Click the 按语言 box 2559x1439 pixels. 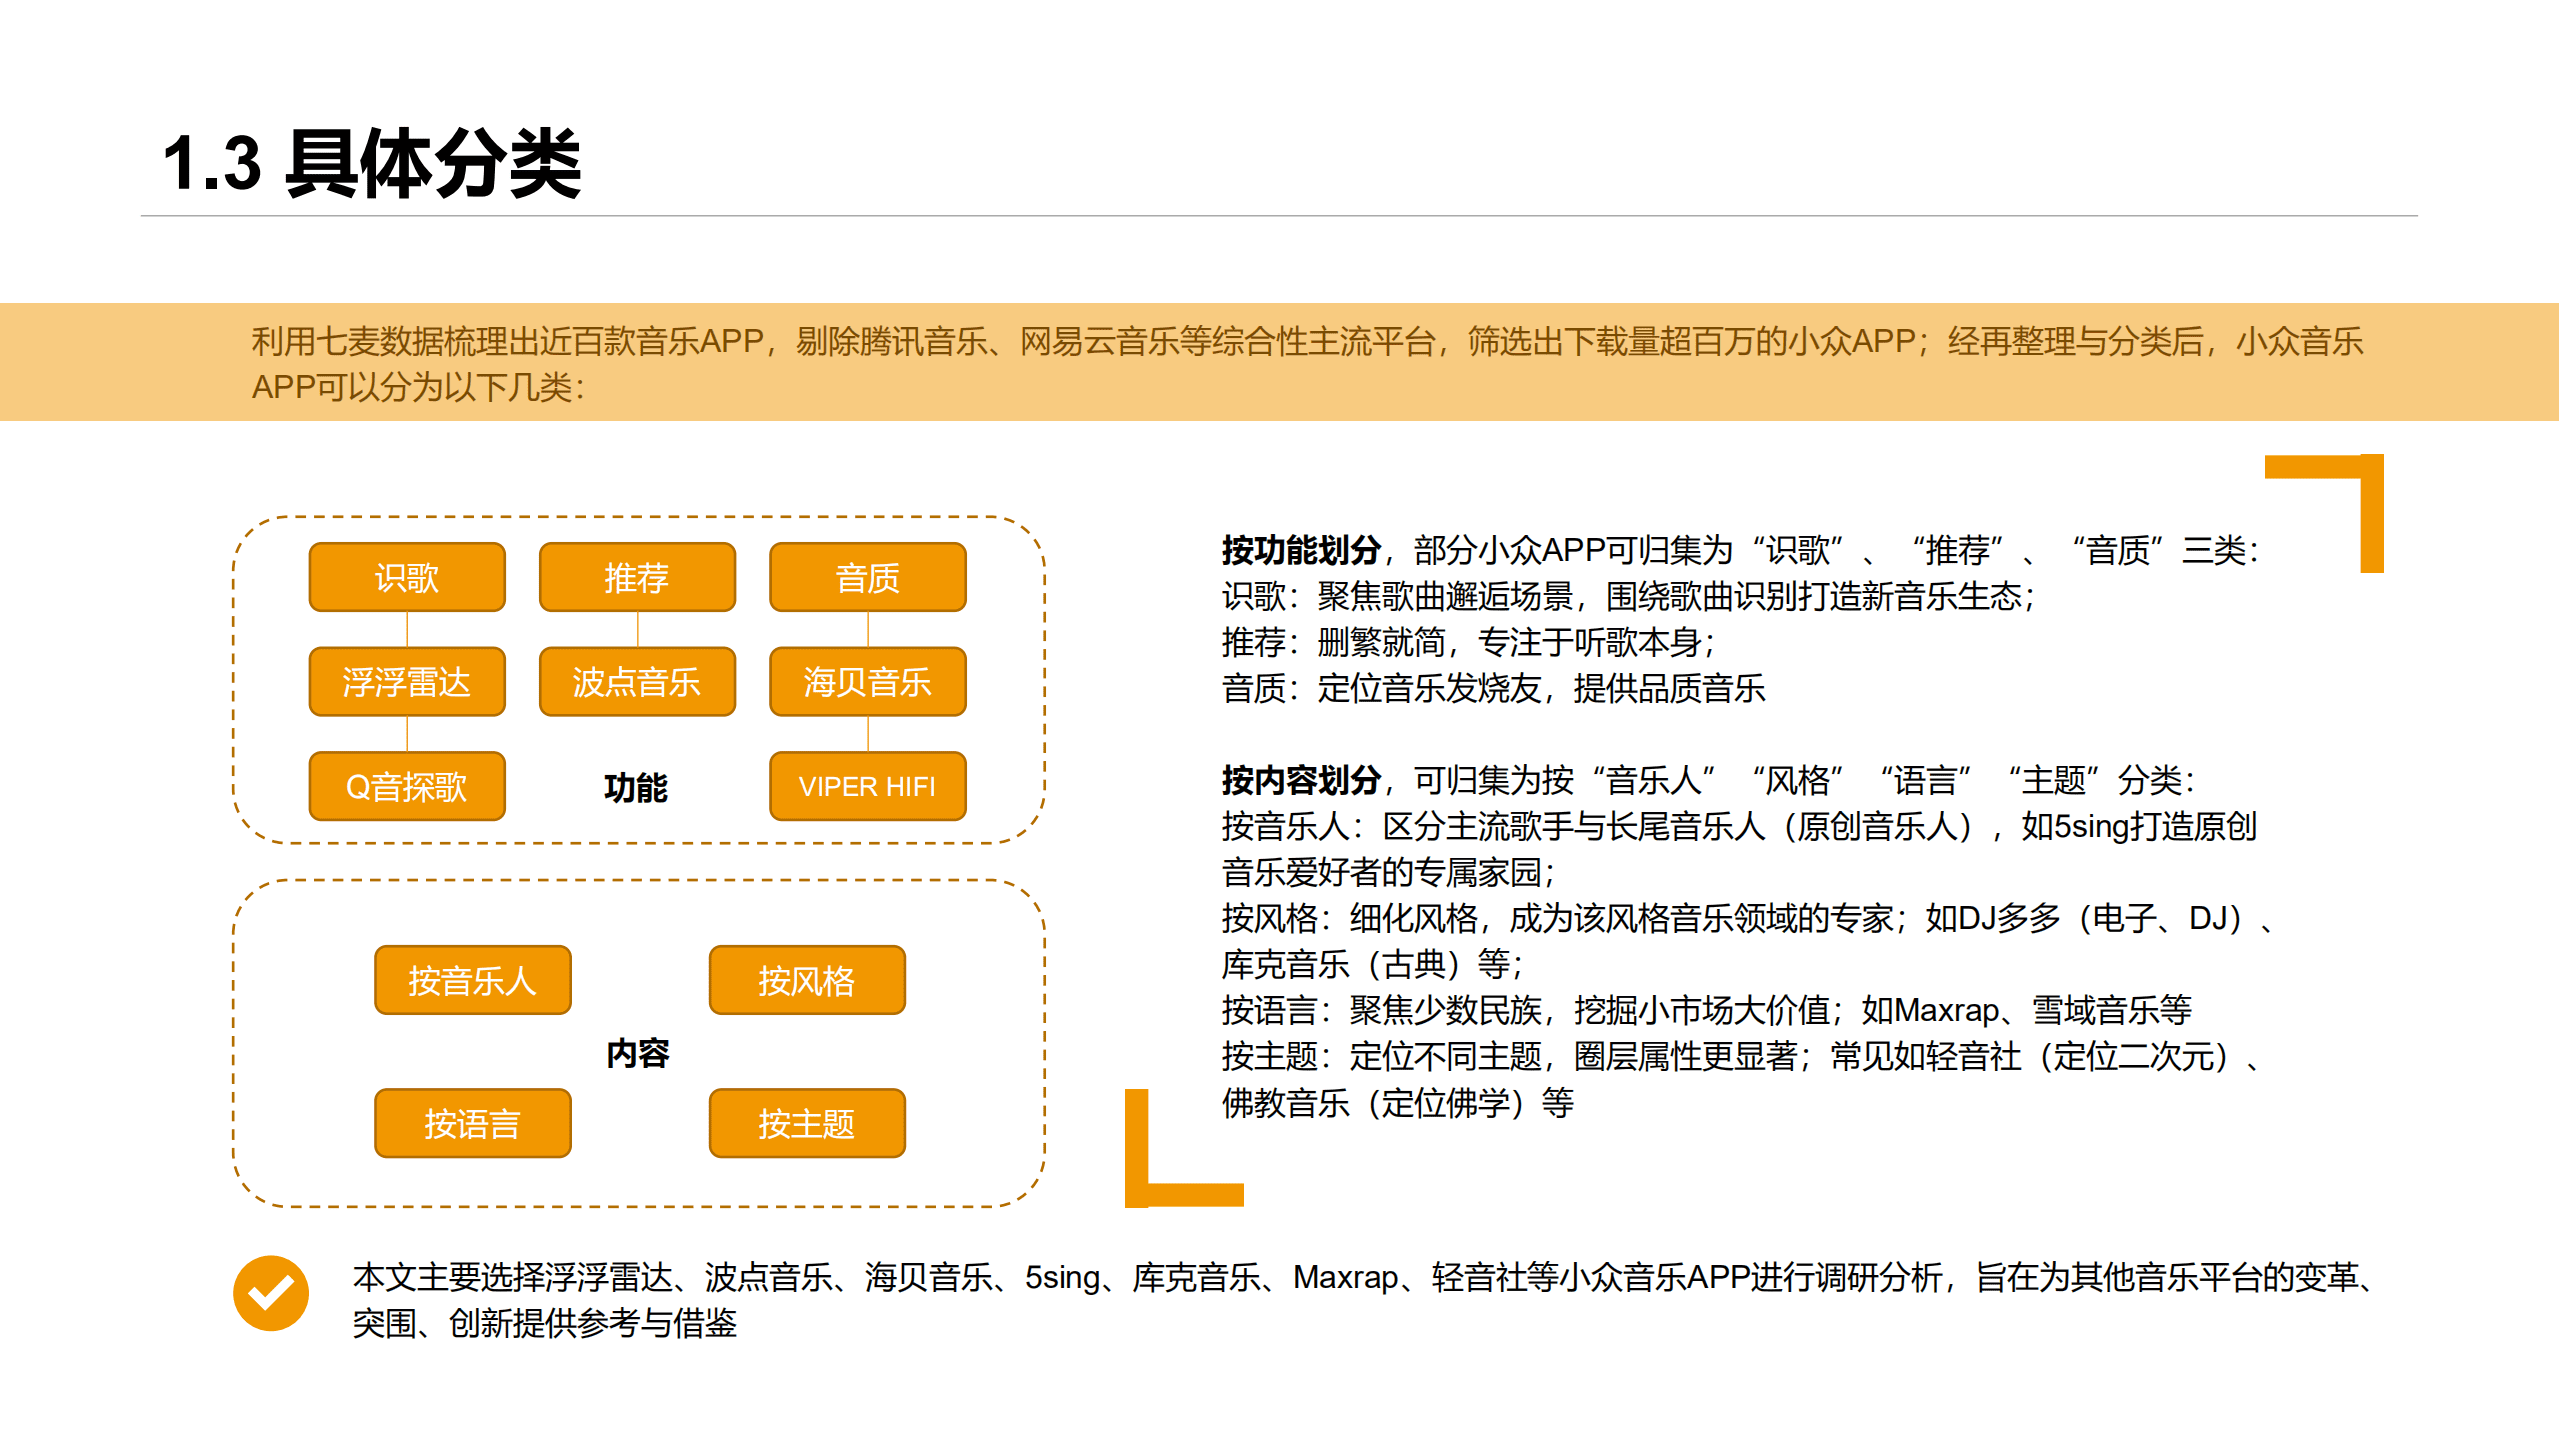pyautogui.click(x=472, y=1124)
